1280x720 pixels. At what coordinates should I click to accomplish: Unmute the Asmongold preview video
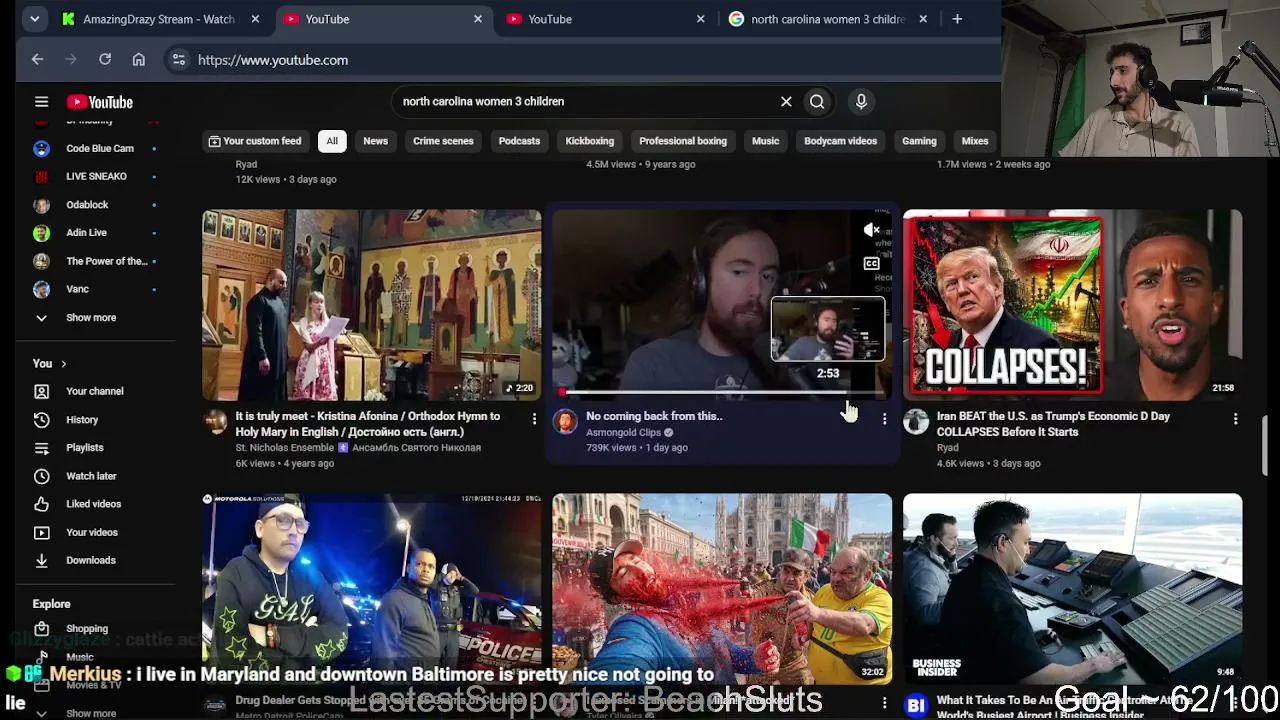(871, 231)
